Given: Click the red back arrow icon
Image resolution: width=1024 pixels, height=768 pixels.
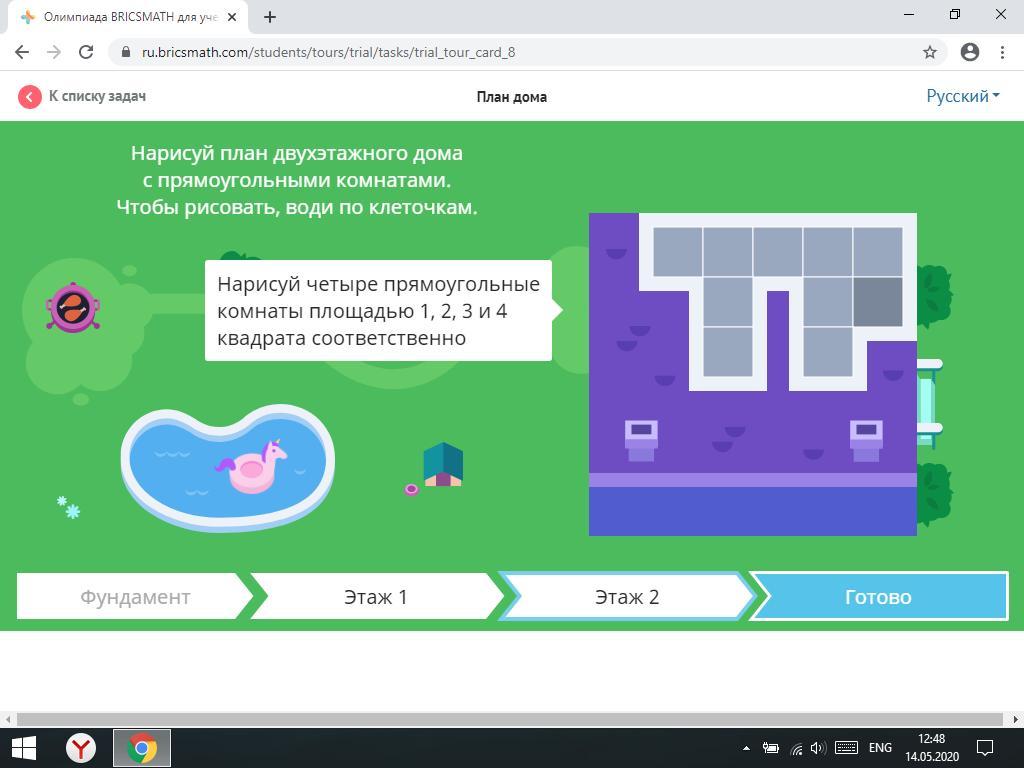Looking at the screenshot, I should point(29,97).
